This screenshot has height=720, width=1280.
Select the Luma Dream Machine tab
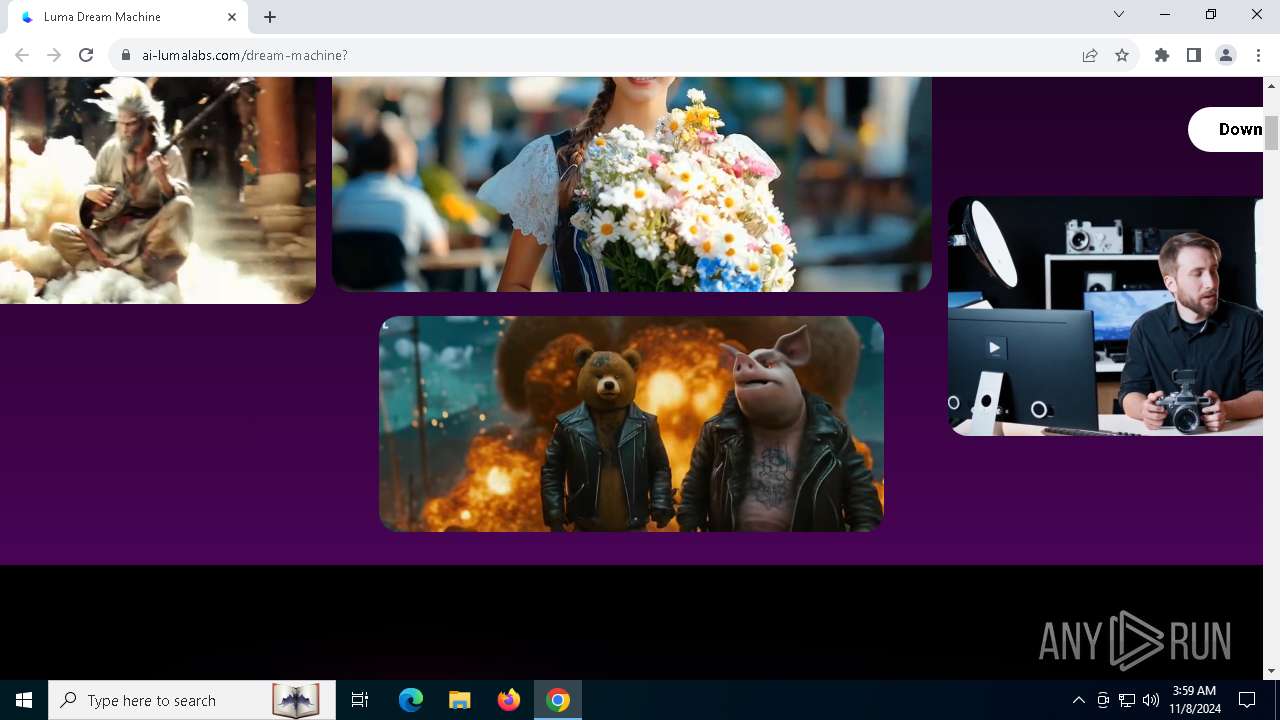(x=128, y=17)
